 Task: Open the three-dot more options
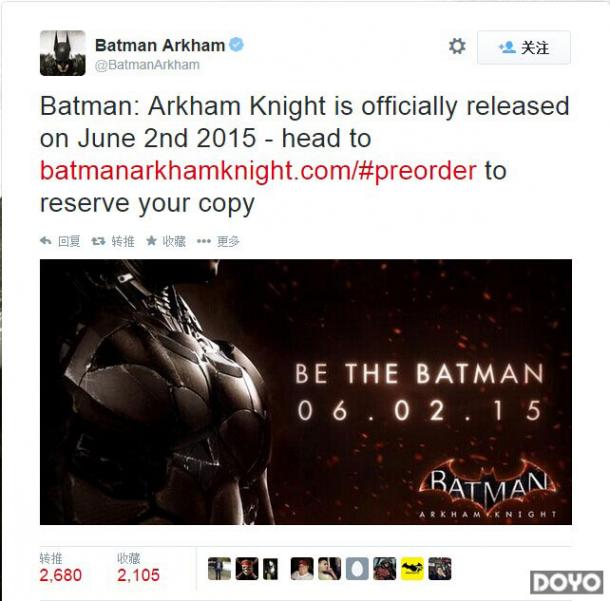203,242
